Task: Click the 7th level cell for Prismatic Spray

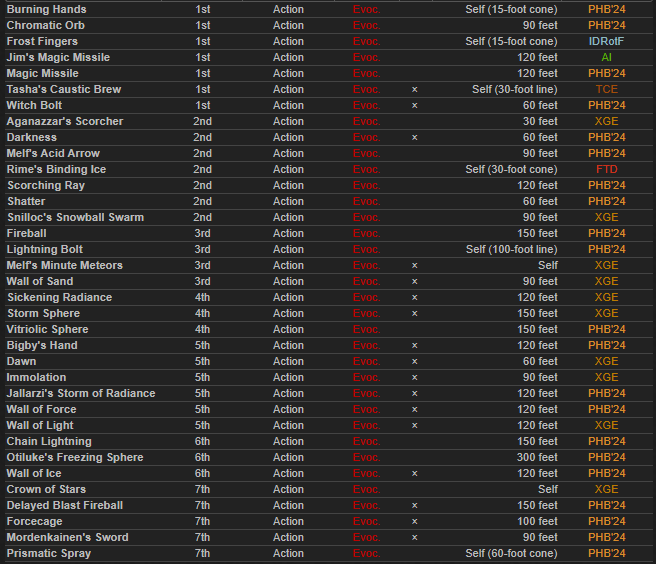Action: (x=202, y=554)
